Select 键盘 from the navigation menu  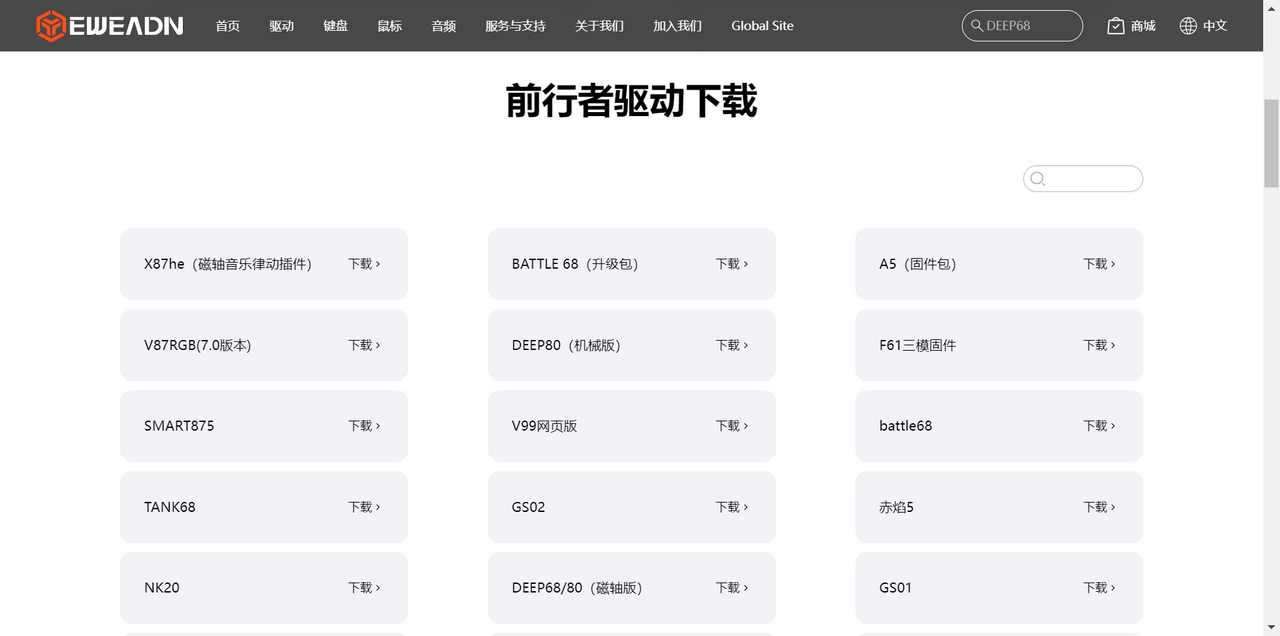coord(335,26)
